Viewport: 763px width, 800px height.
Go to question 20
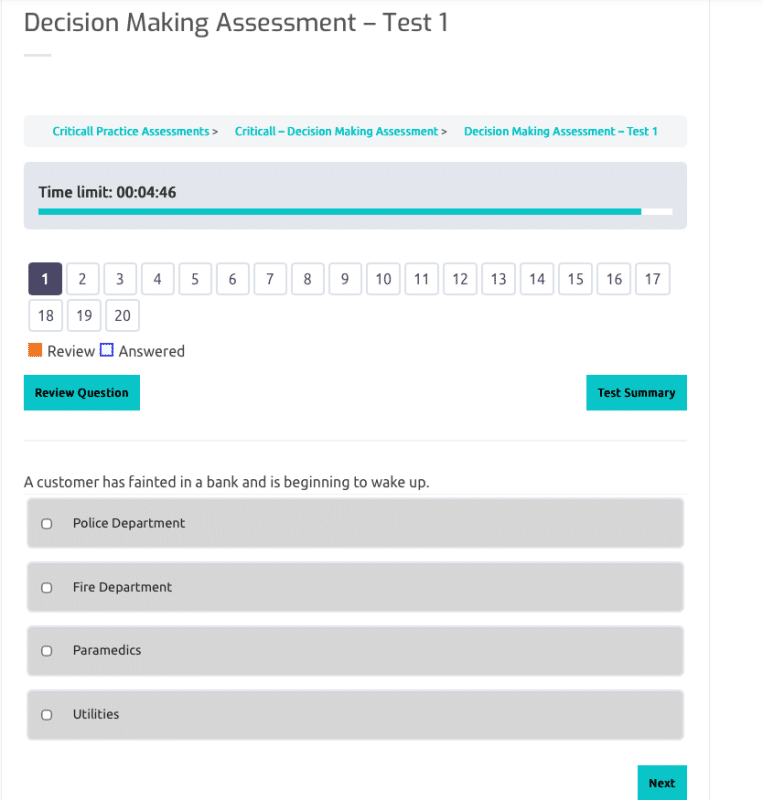122,316
